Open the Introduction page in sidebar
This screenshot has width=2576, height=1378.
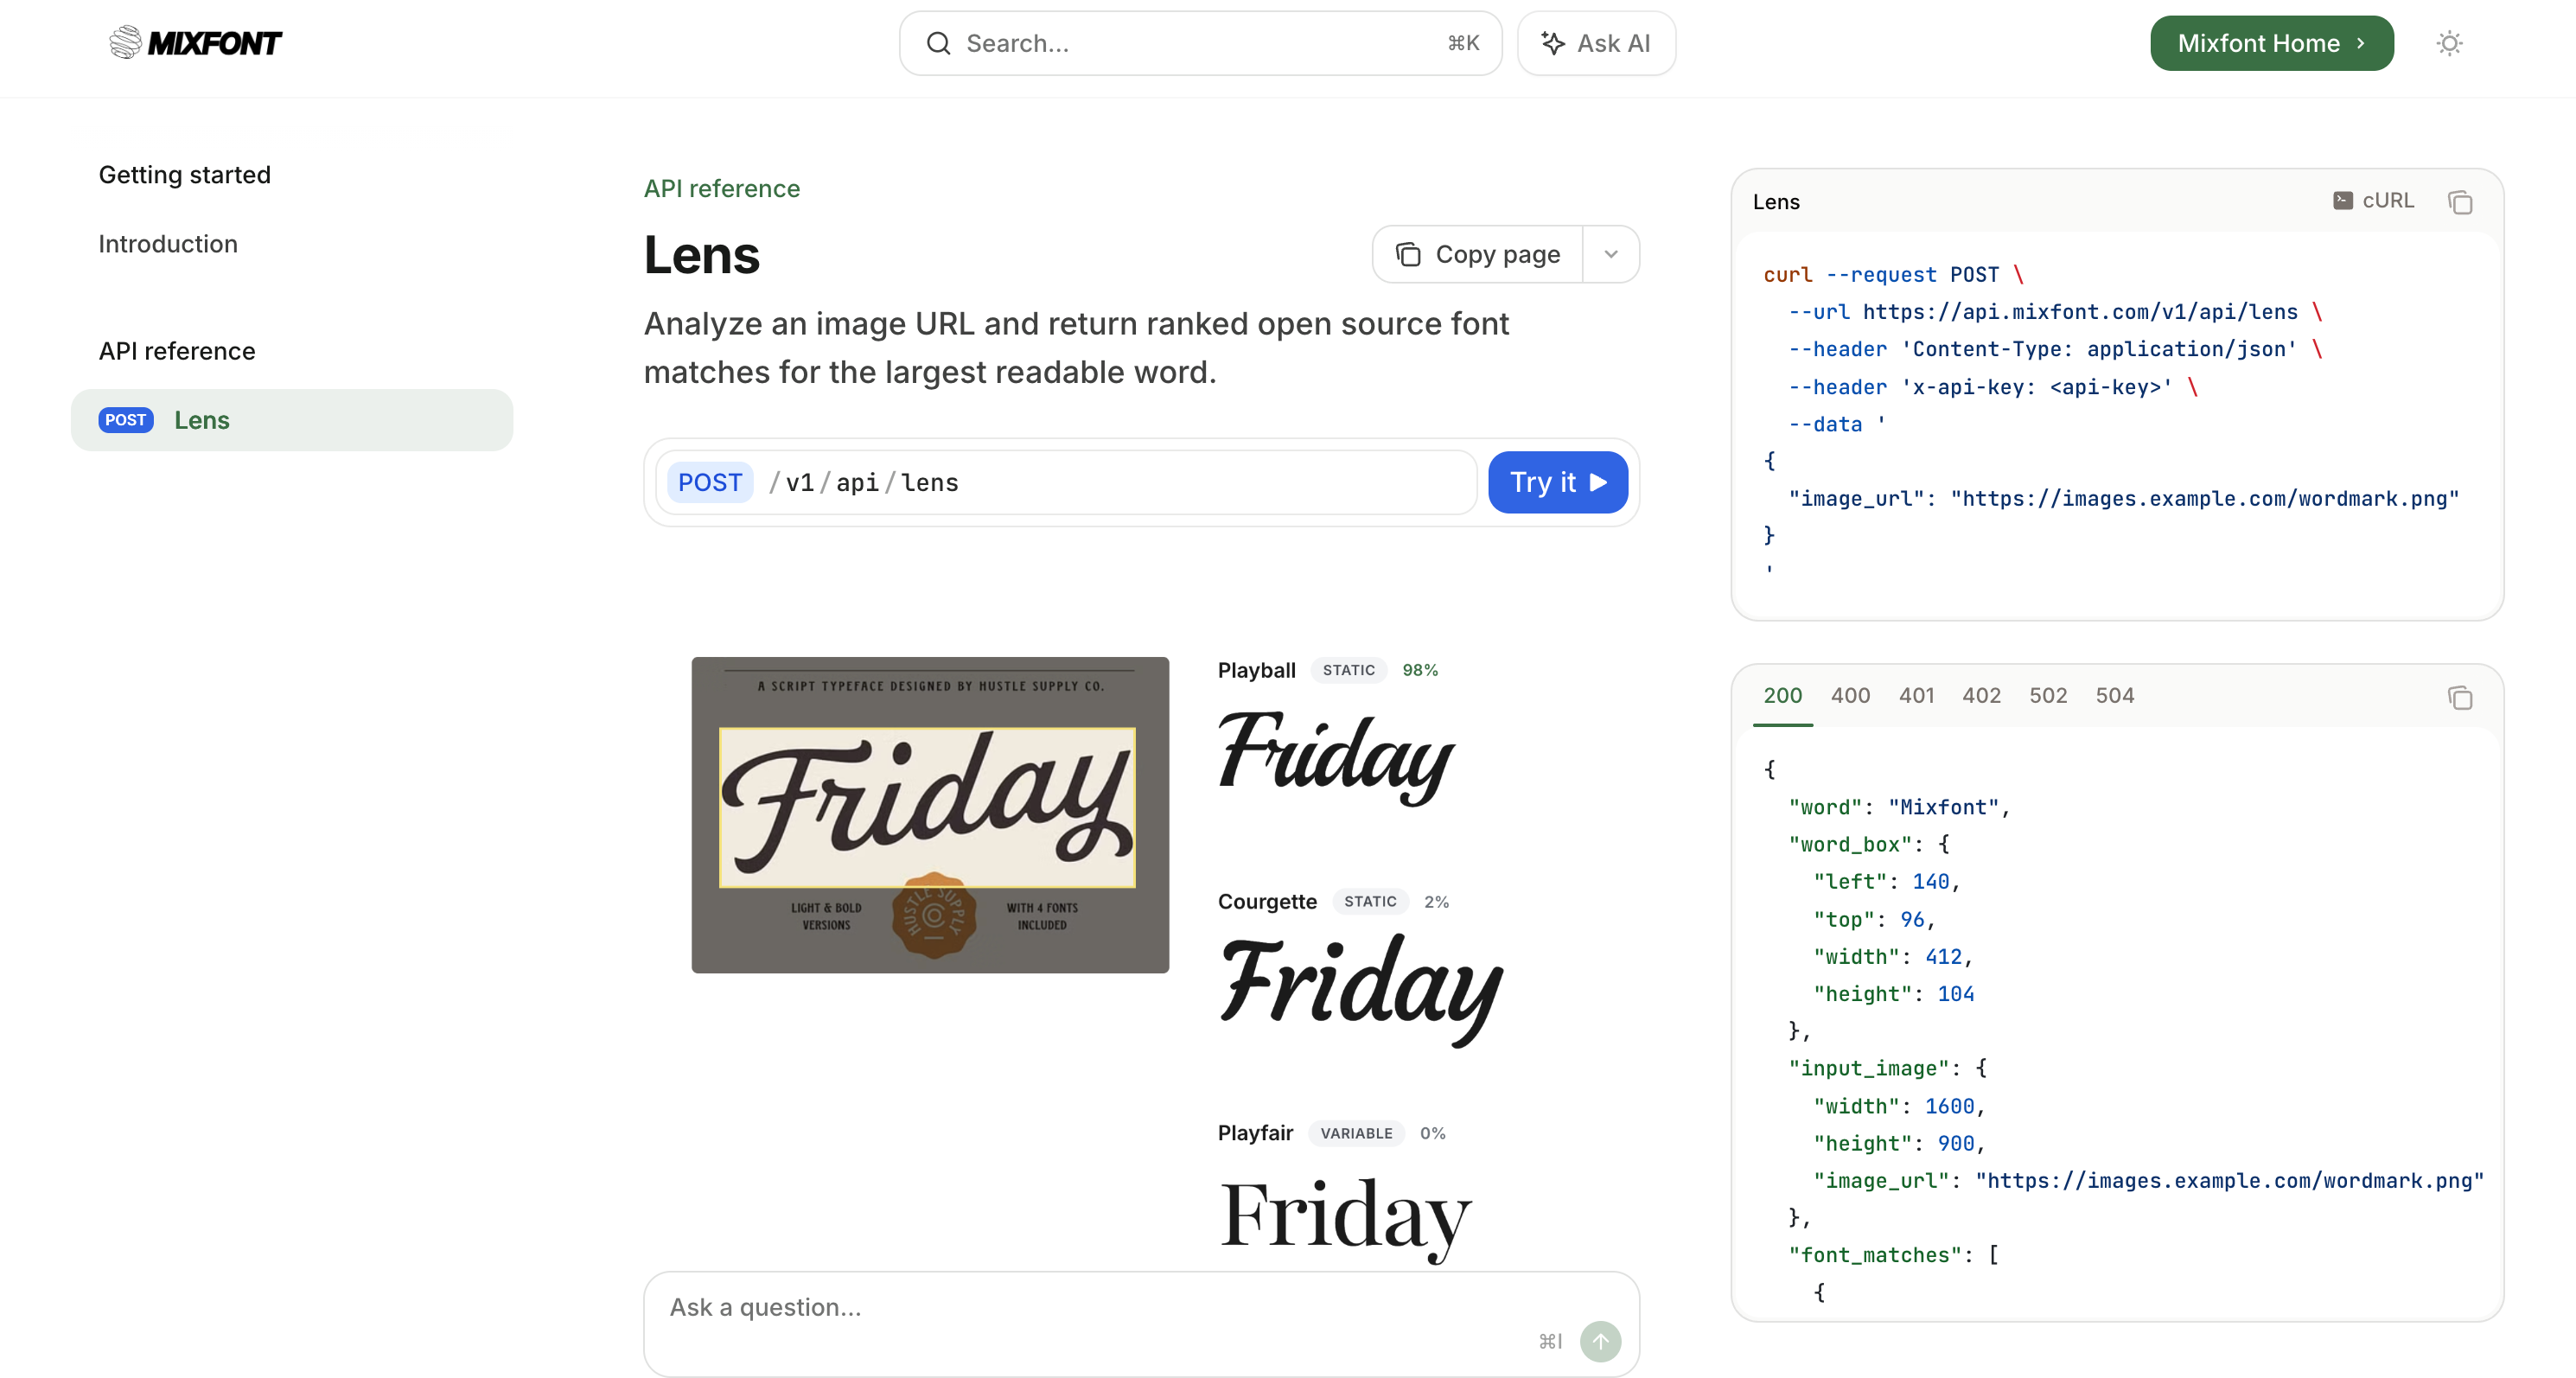click(168, 243)
